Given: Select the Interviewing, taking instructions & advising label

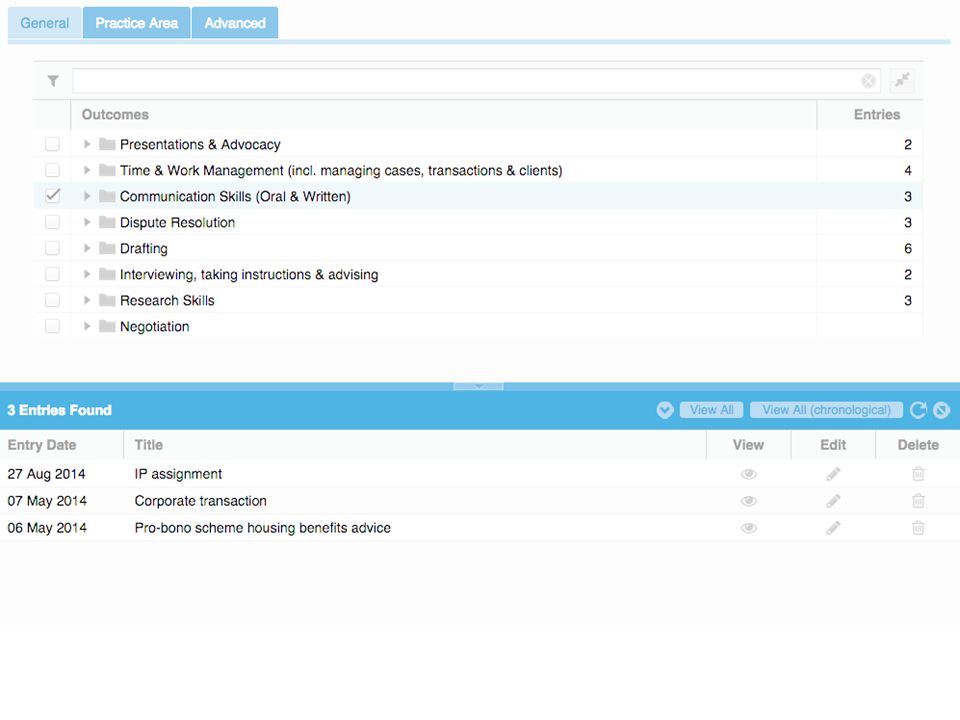Looking at the screenshot, I should [x=249, y=275].
